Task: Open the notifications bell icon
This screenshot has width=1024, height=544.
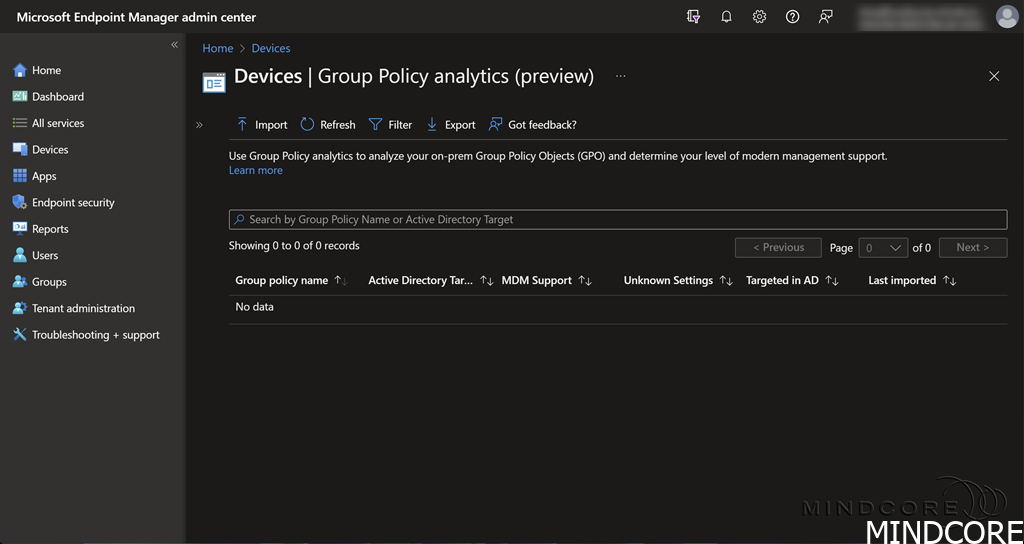Action: pos(726,17)
